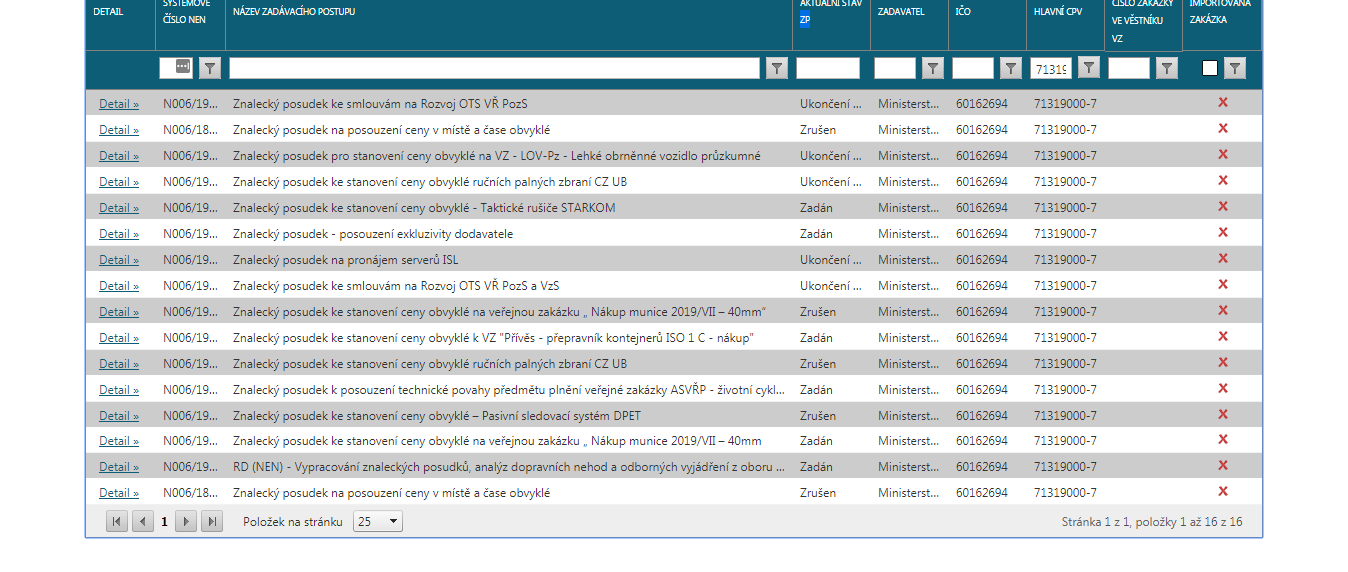Open Detail link for pronájem serverů ISL row
Image resolution: width=1348 pixels, height=572 pixels.
pos(119,260)
